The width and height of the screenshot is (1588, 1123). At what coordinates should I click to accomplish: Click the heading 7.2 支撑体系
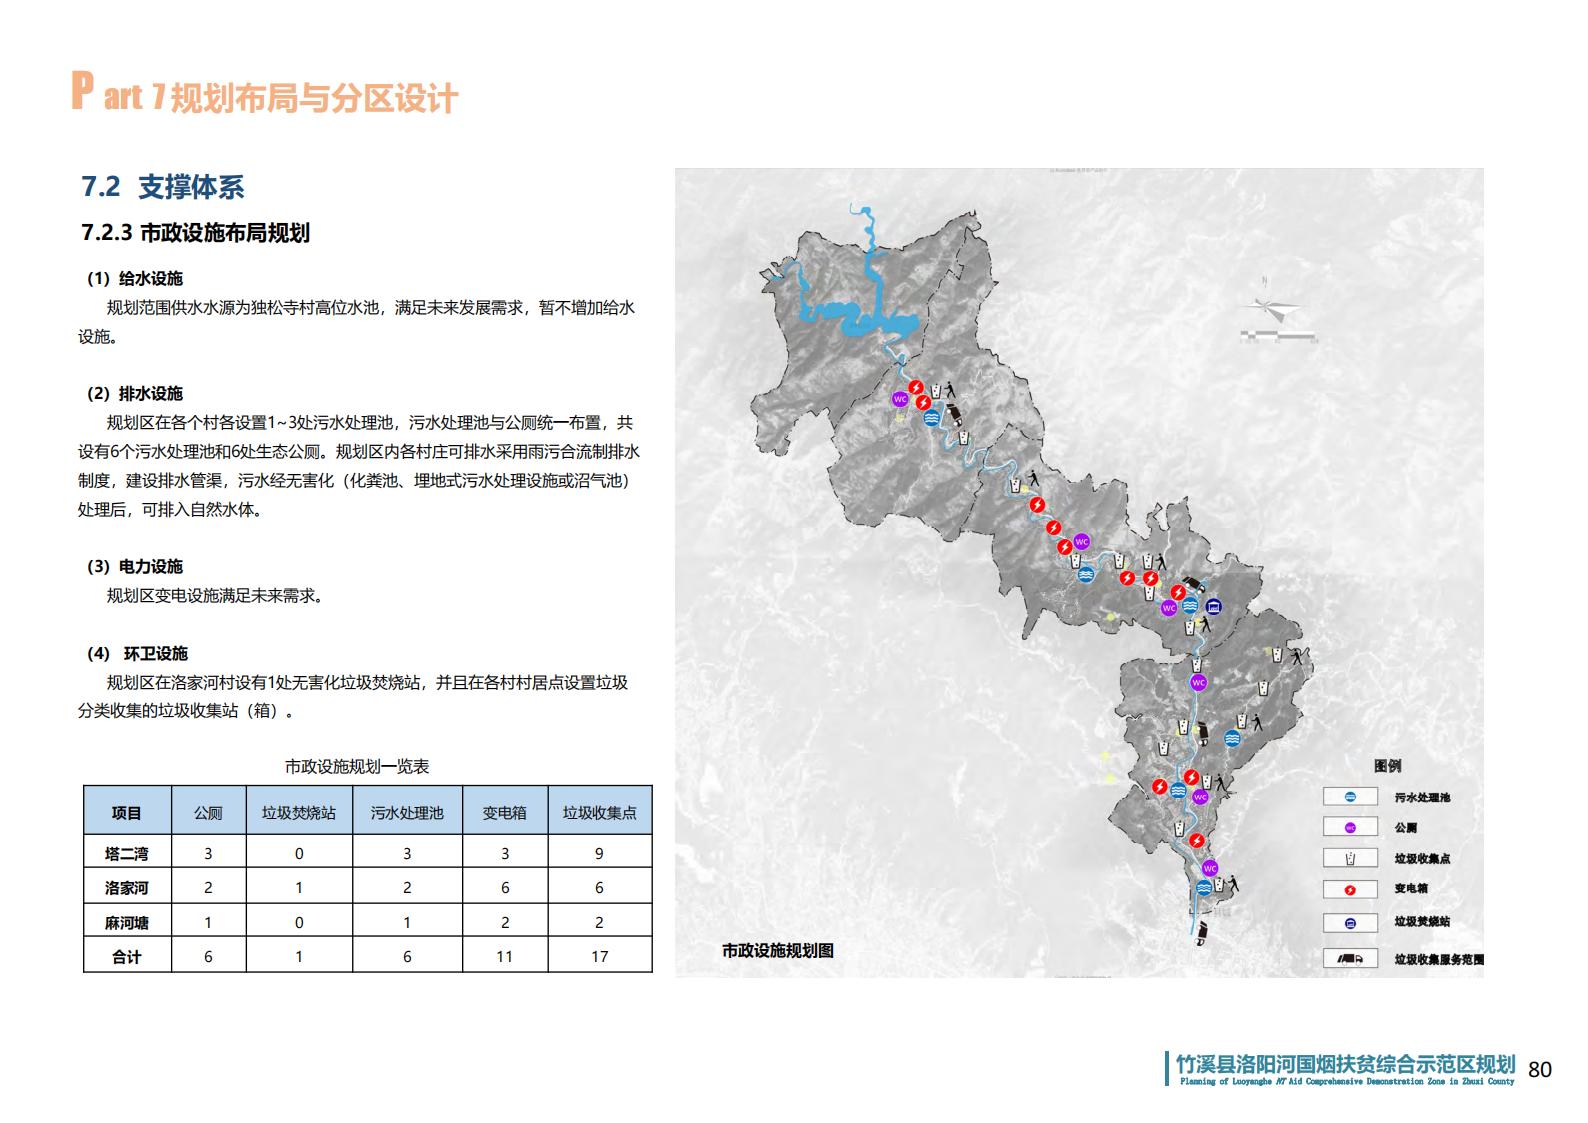(x=162, y=187)
